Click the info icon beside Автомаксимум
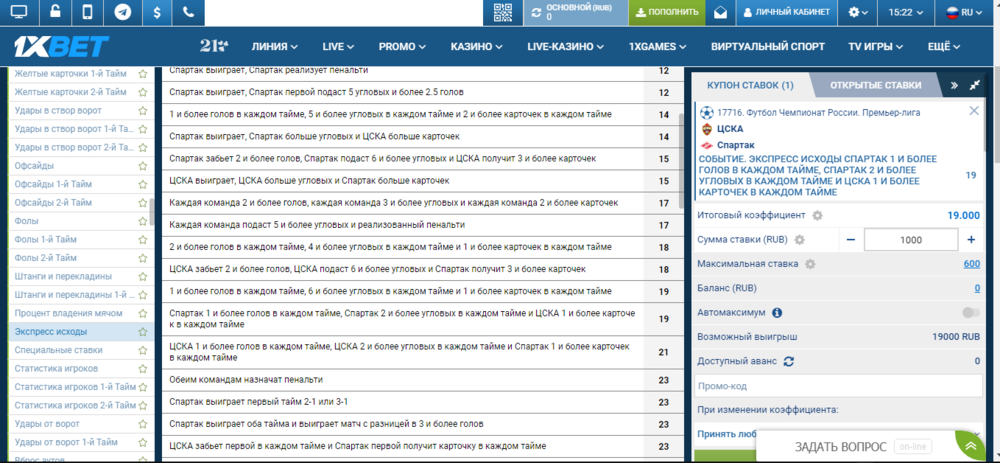 (x=777, y=313)
